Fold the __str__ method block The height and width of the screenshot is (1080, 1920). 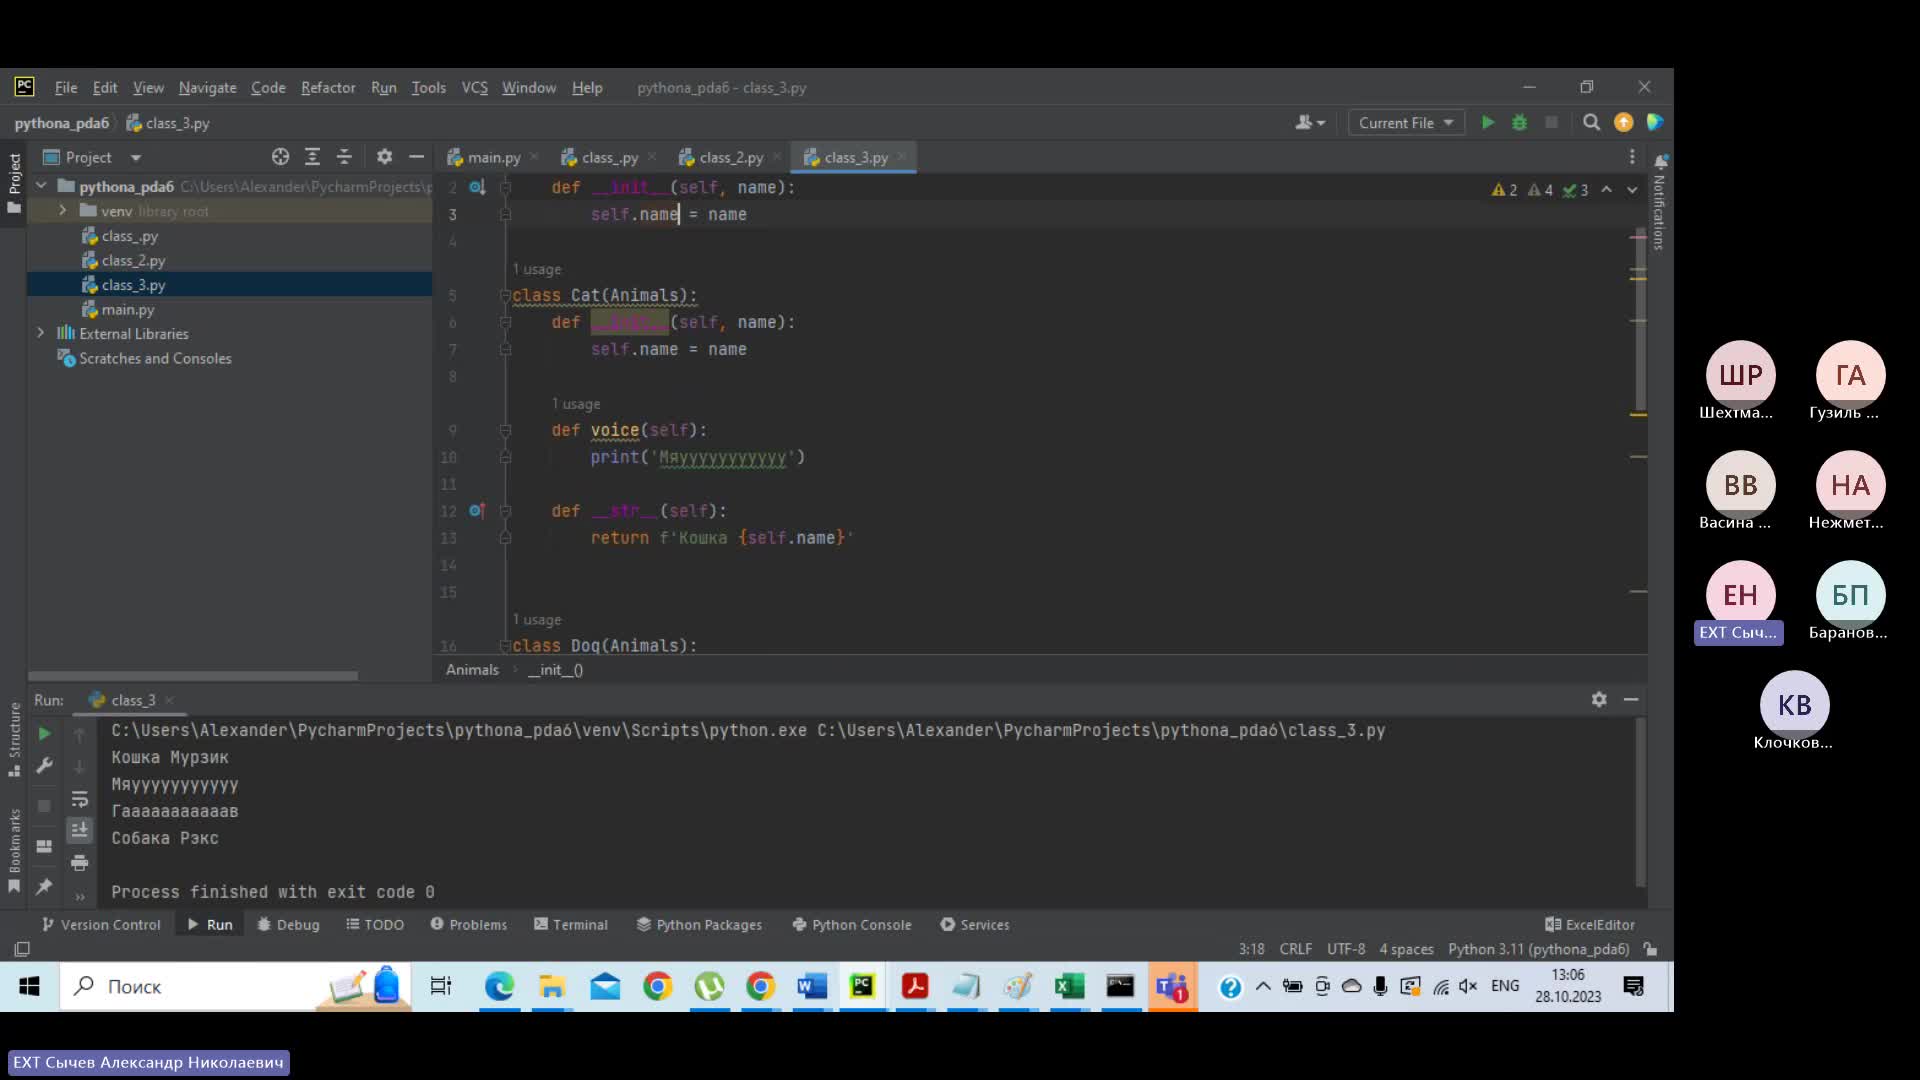click(x=505, y=511)
